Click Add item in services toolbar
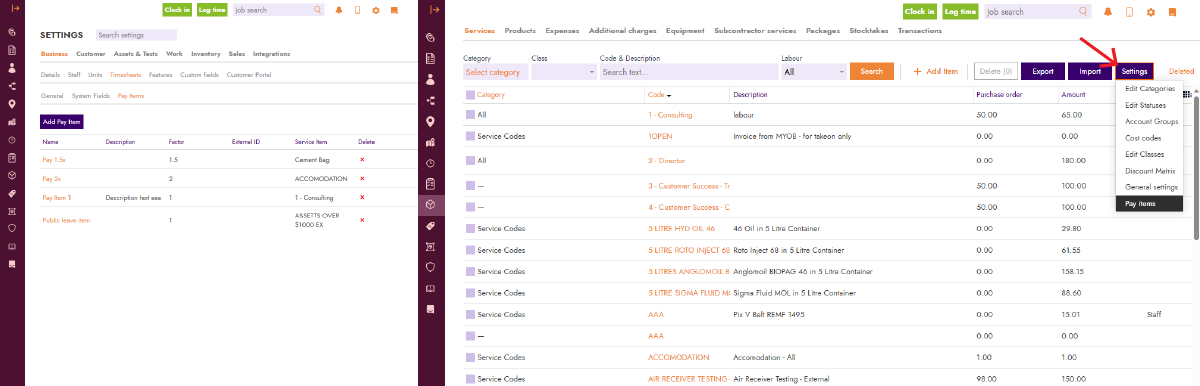 point(936,71)
